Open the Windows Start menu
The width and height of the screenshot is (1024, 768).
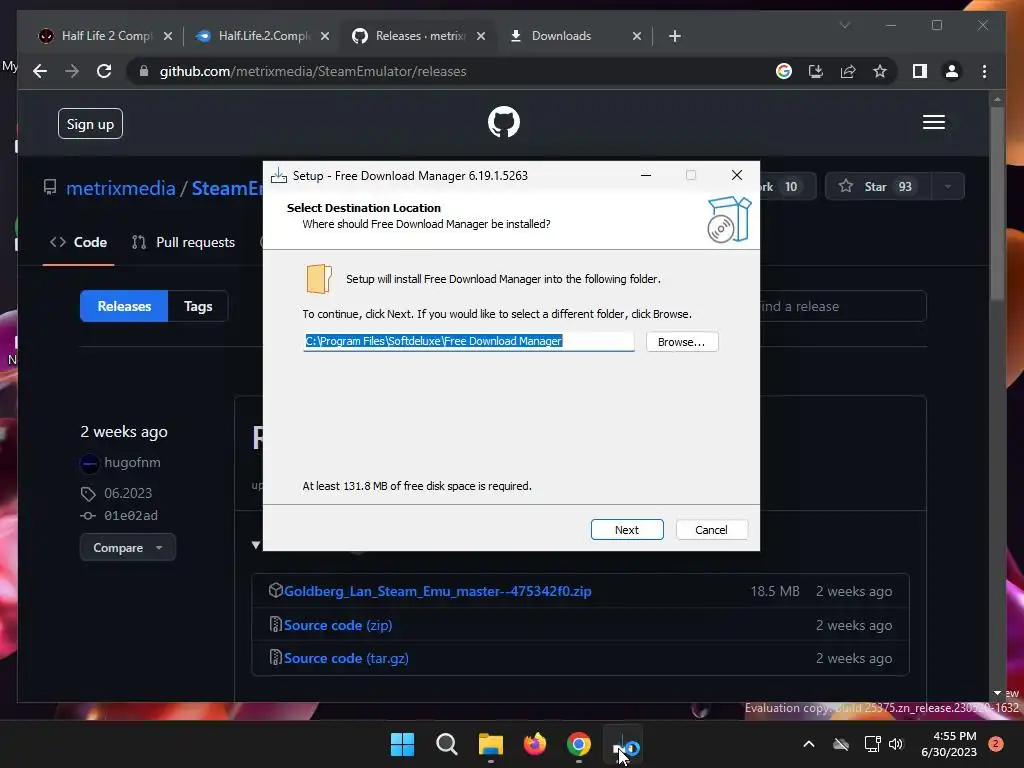402,744
